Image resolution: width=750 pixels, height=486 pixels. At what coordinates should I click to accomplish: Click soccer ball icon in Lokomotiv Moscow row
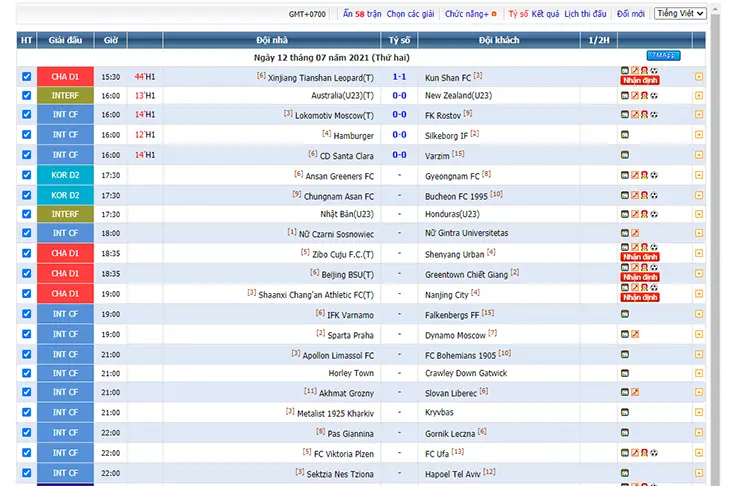654,115
